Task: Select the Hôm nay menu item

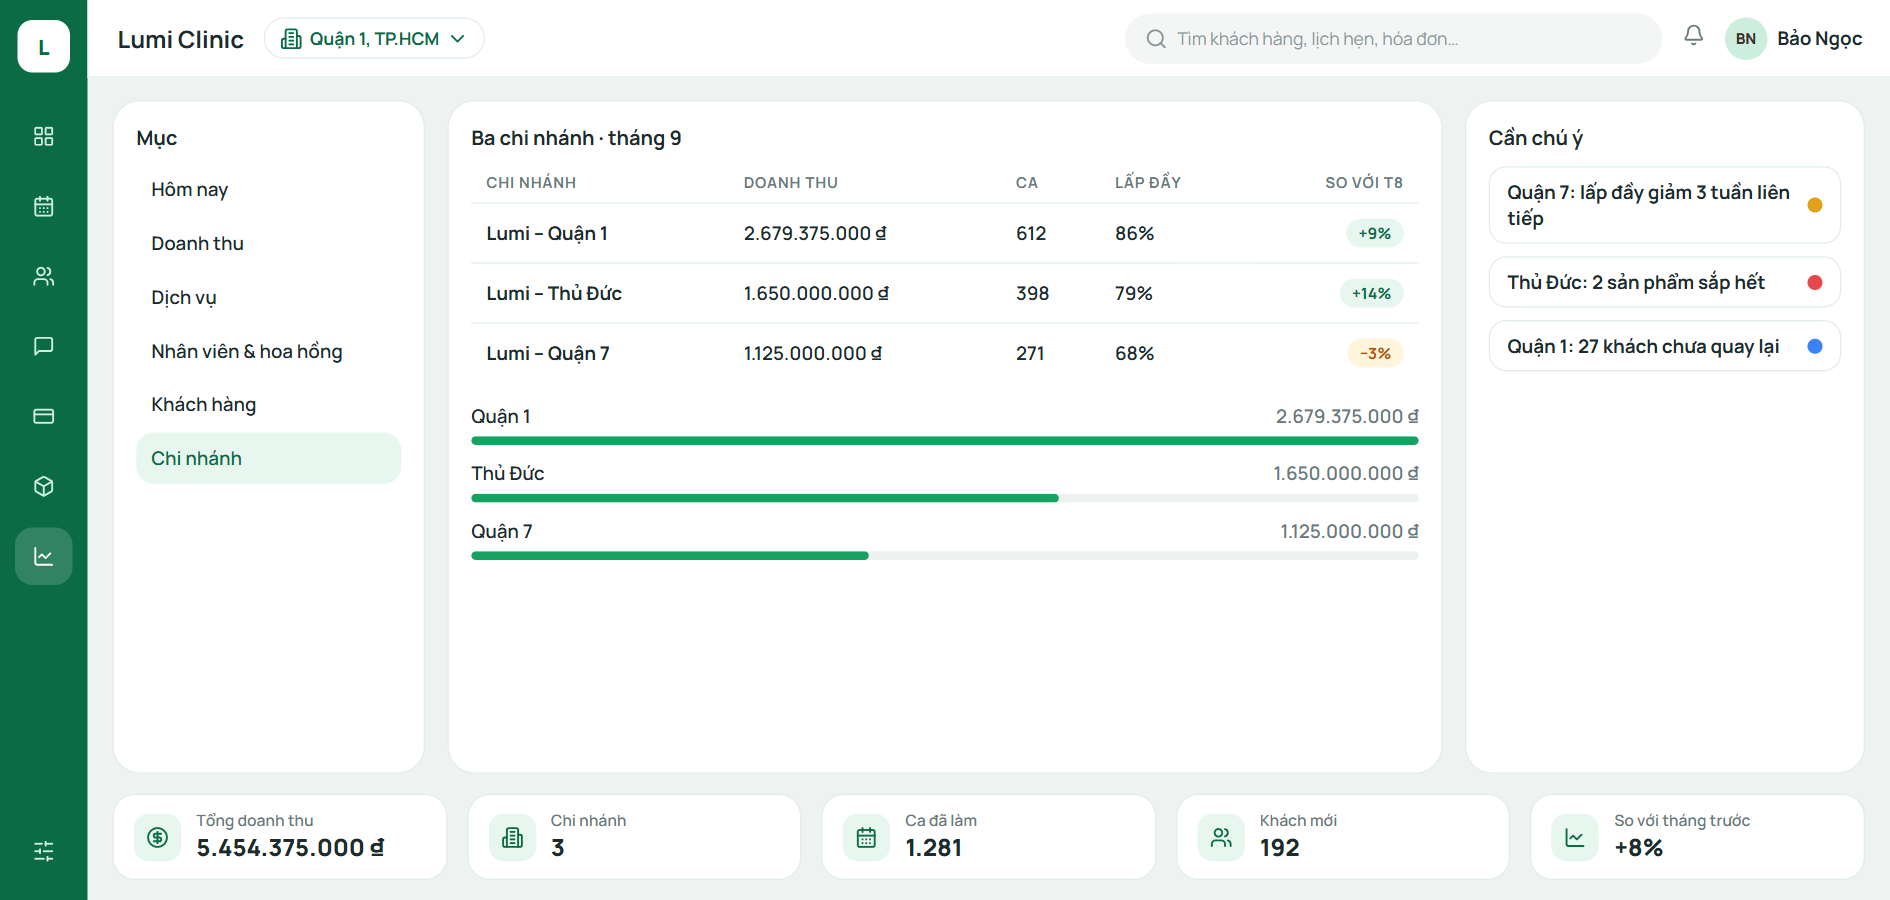Action: pyautogui.click(x=268, y=189)
